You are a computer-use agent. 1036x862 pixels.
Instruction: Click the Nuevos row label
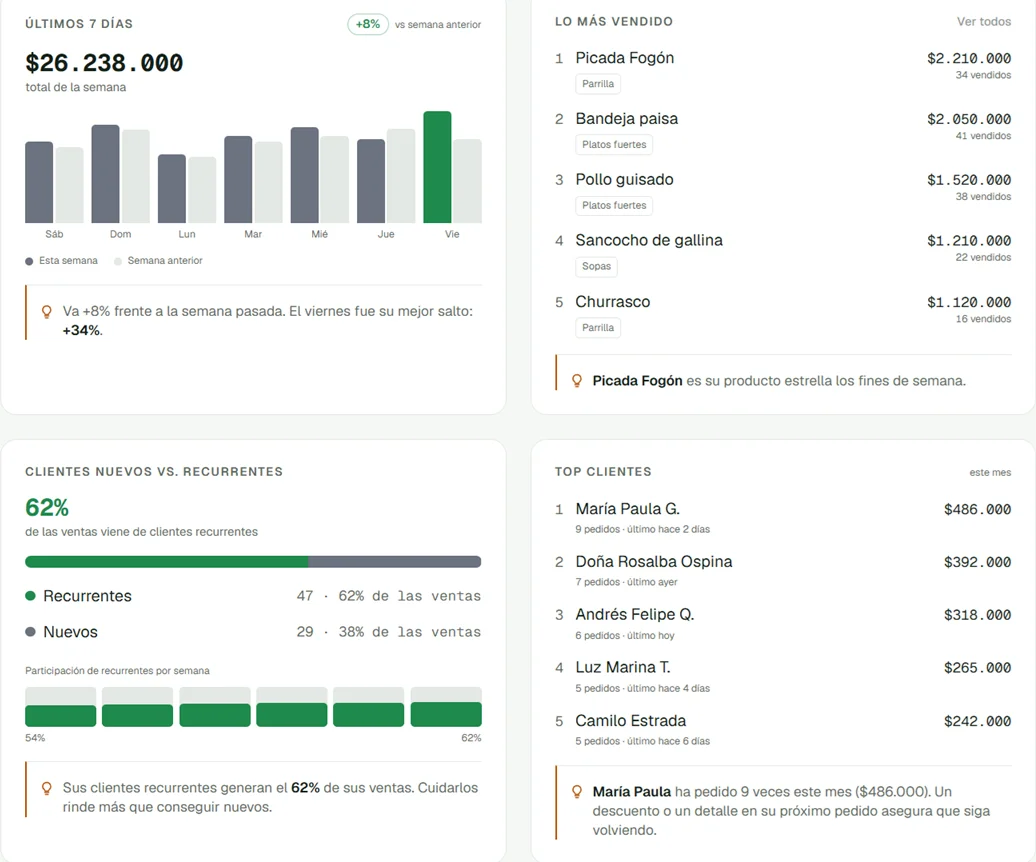point(70,631)
